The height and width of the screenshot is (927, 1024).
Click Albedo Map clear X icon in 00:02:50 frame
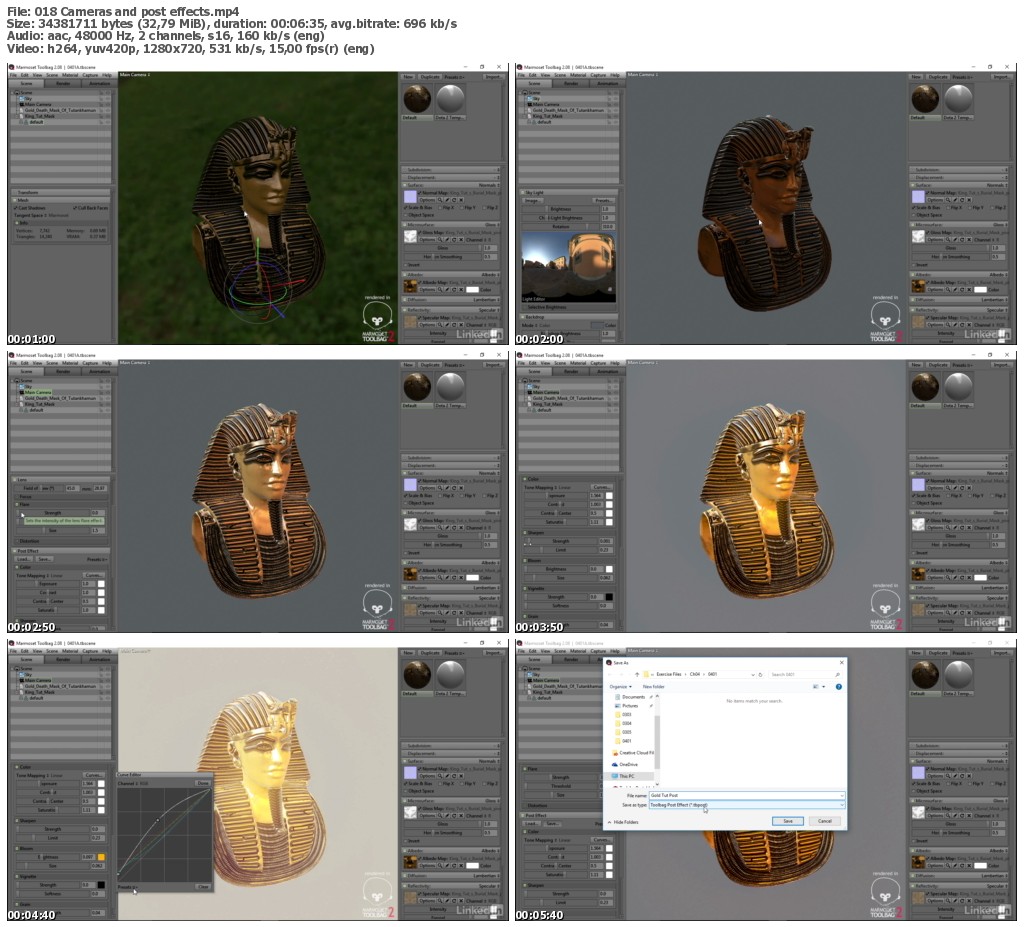click(x=462, y=578)
